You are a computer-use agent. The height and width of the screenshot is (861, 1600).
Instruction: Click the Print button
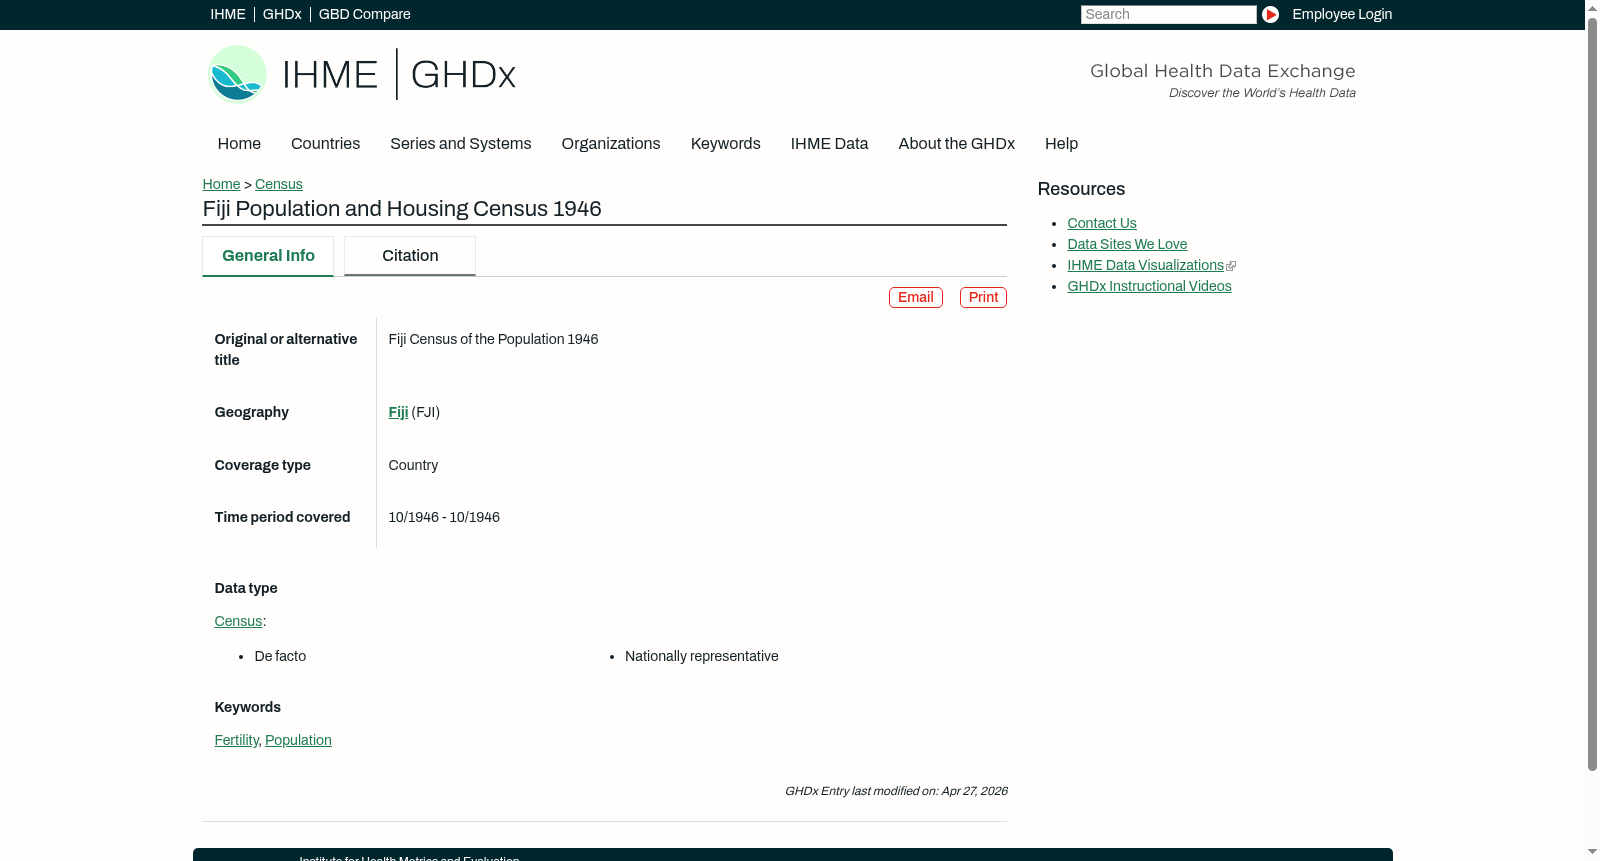coord(983,298)
